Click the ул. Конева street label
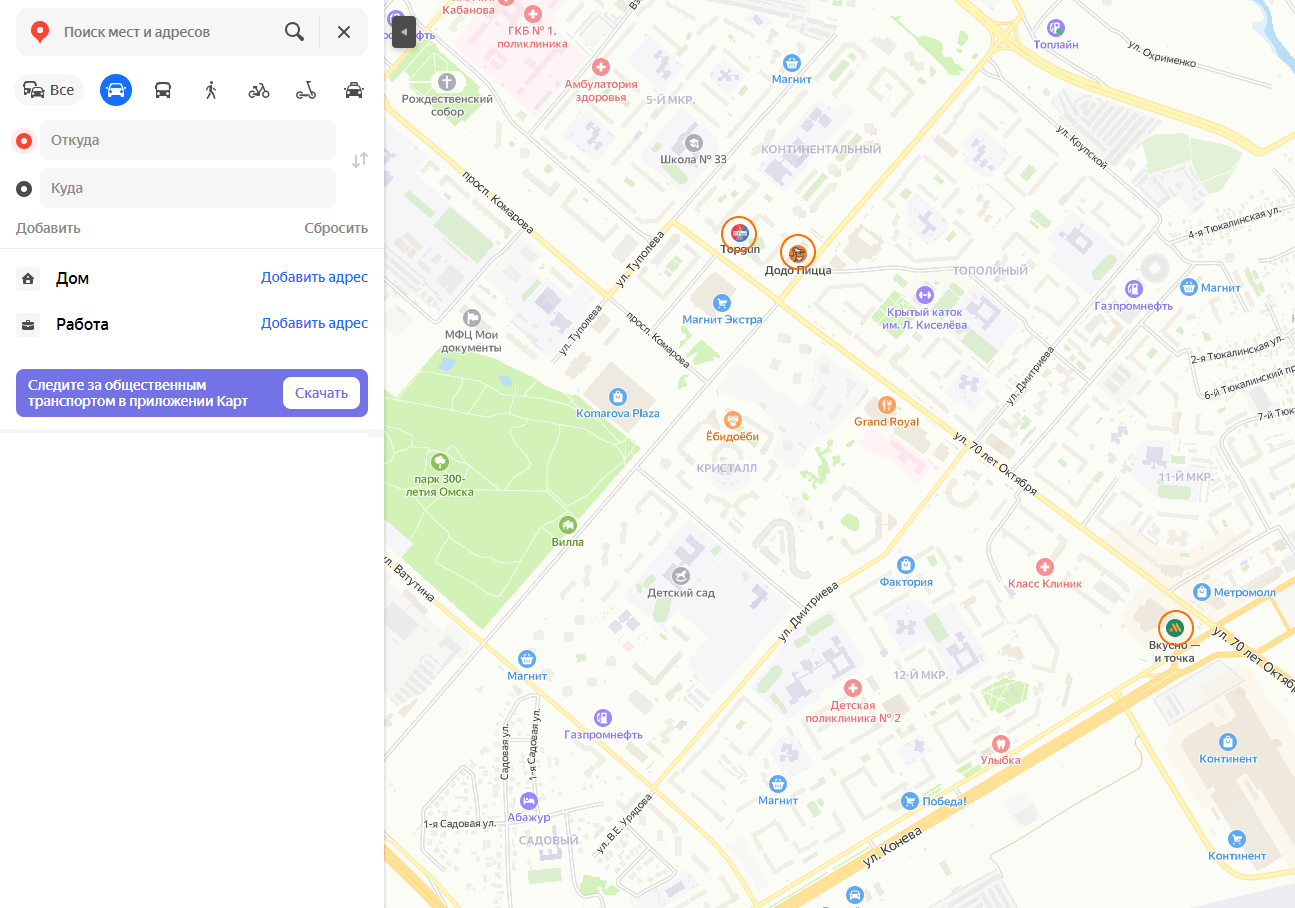1295x908 pixels. (892, 846)
